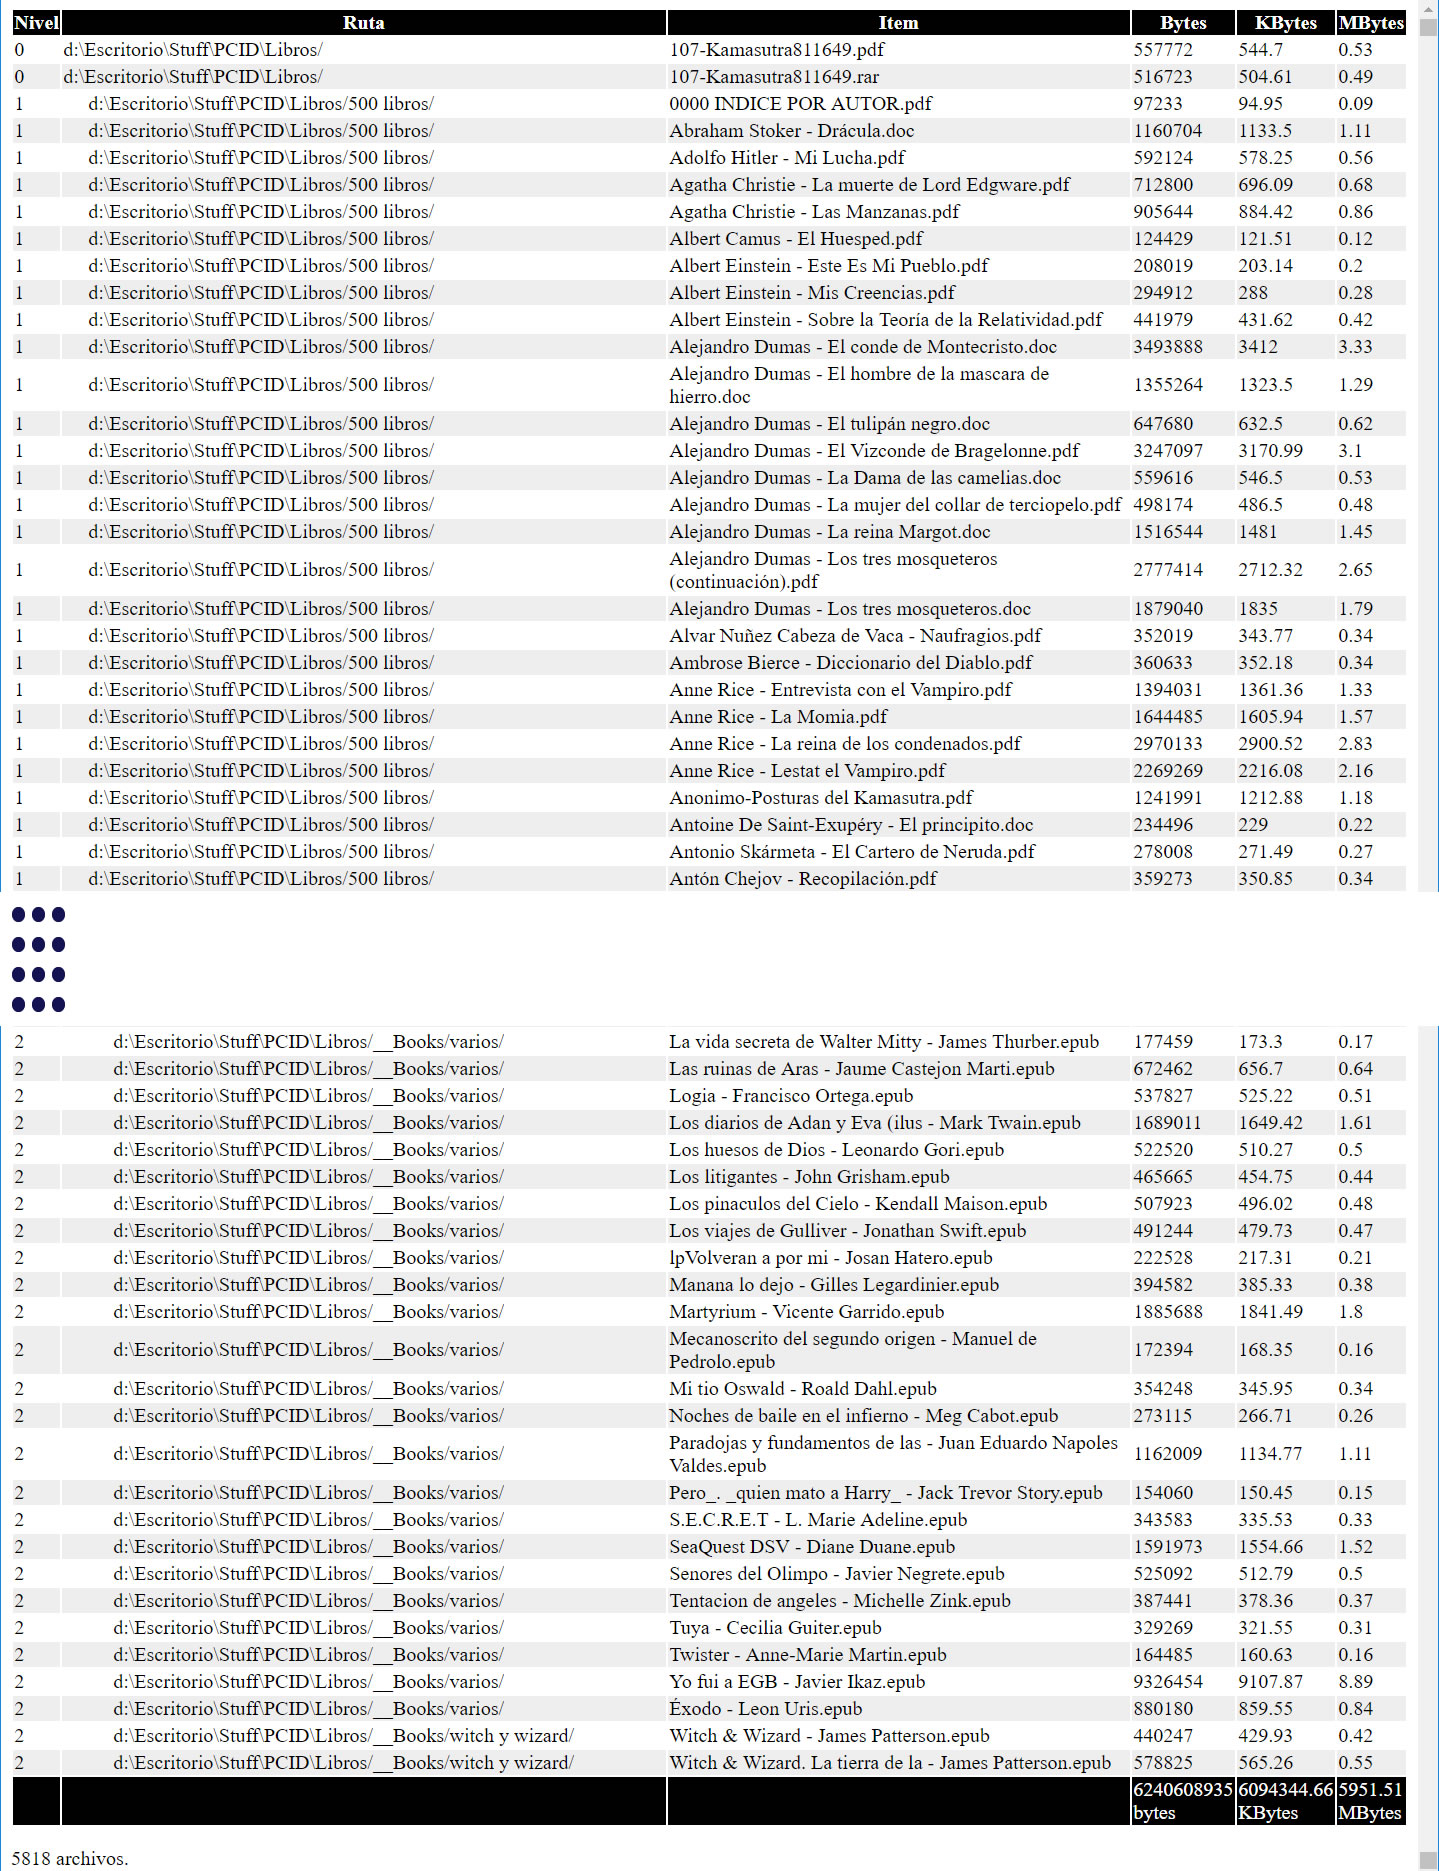Click the Nivel column header
Viewport: 1439px width, 1871px height.
pos(36,23)
